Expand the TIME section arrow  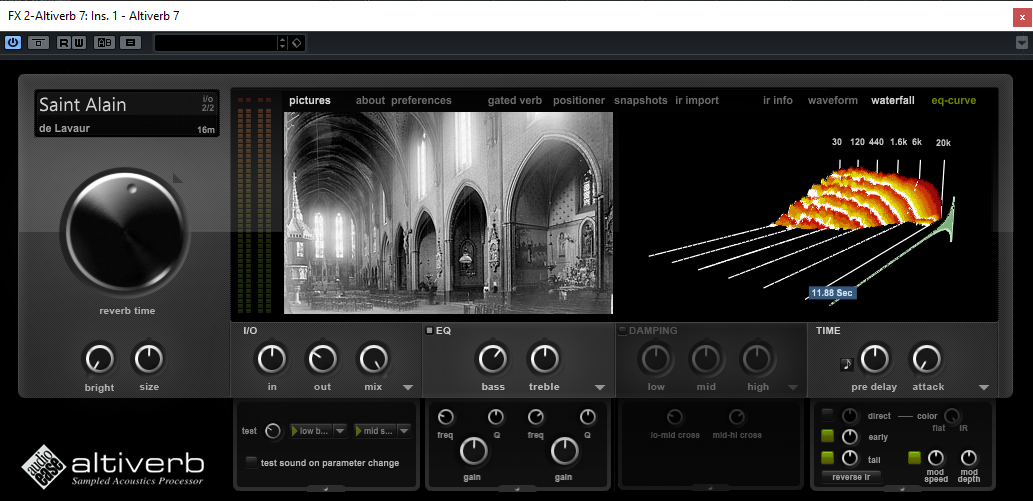(x=984, y=388)
